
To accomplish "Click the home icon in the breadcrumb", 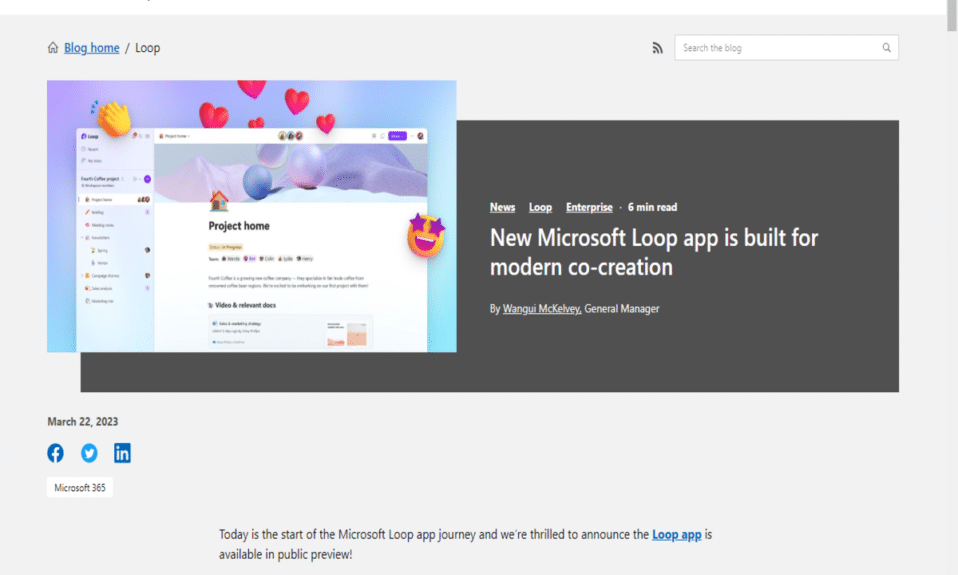I will tap(53, 47).
